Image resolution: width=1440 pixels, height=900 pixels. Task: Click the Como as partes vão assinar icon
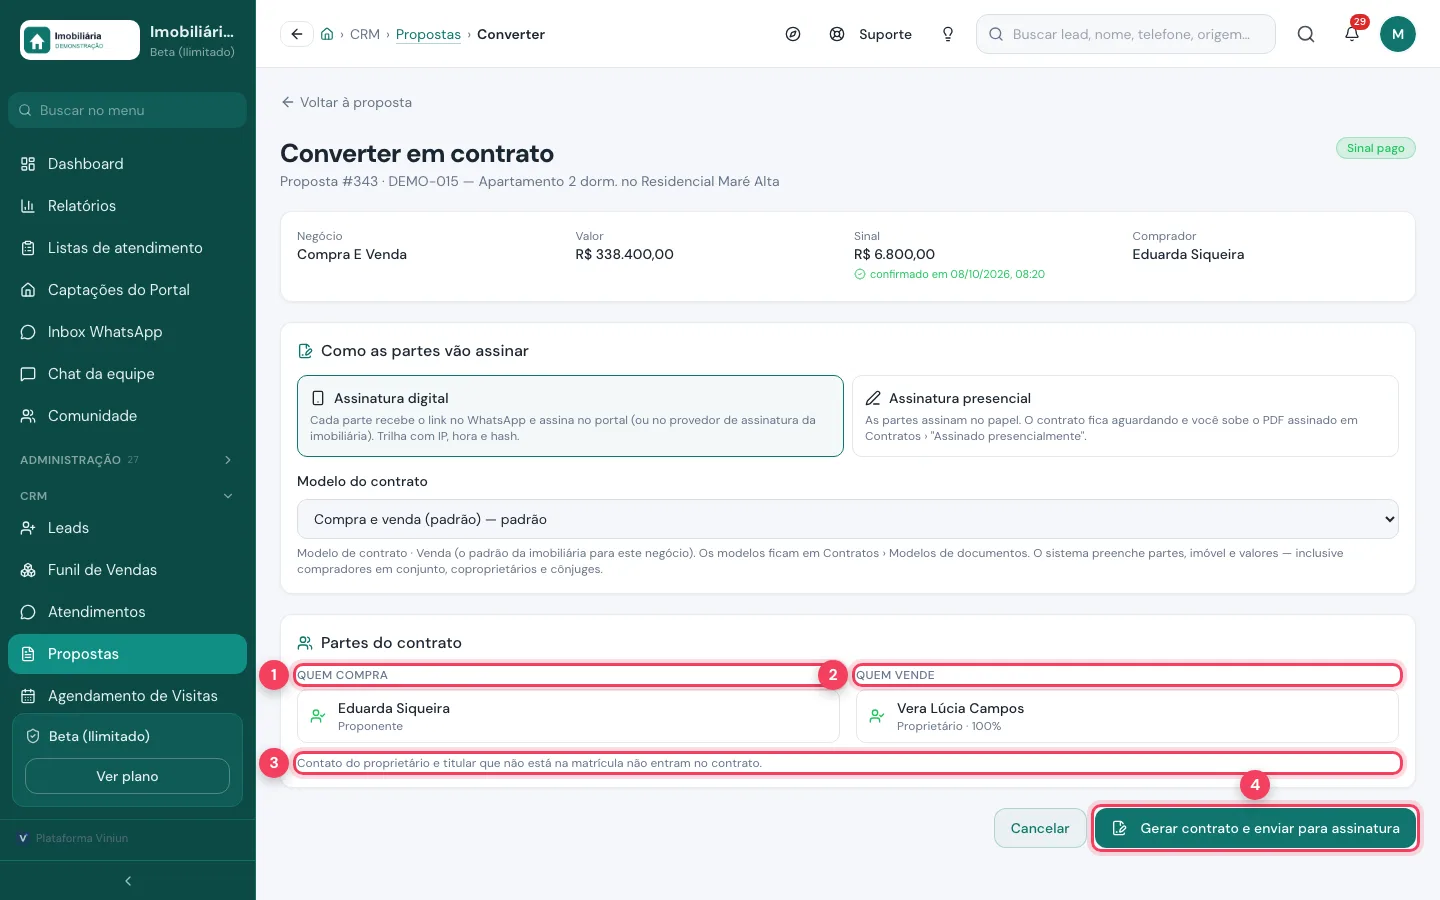305,351
